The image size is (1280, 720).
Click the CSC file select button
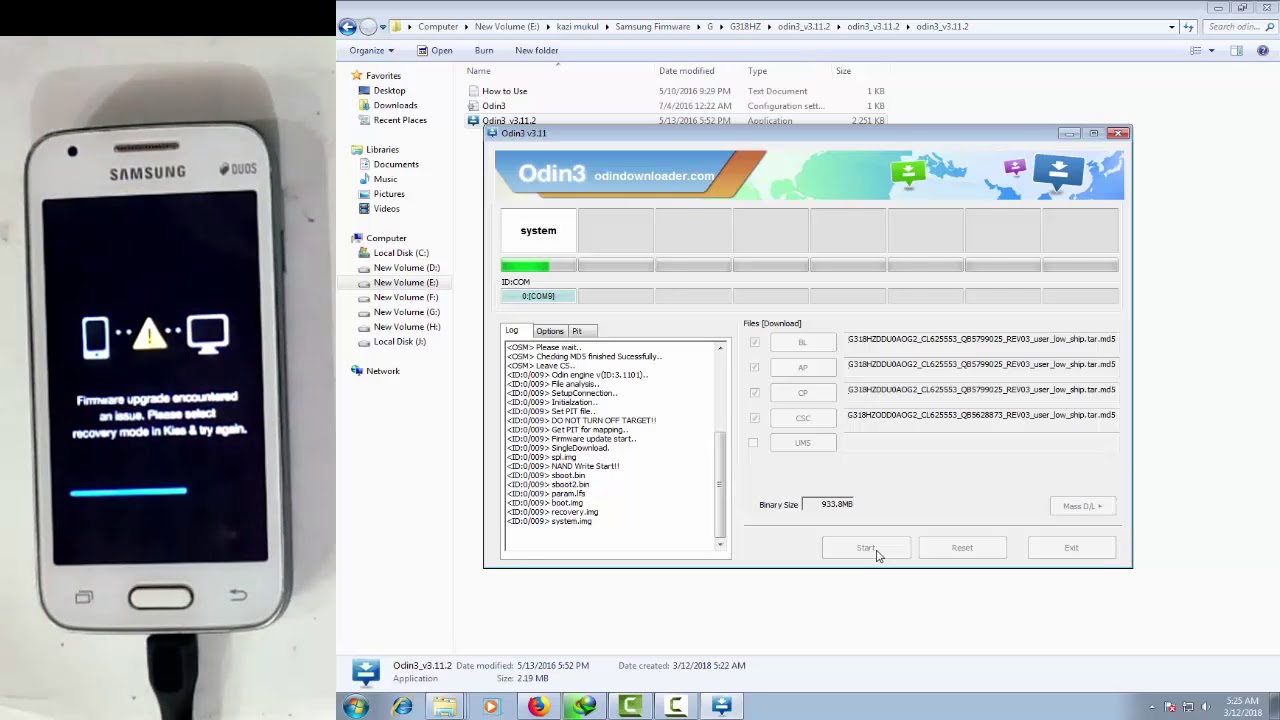pos(802,418)
